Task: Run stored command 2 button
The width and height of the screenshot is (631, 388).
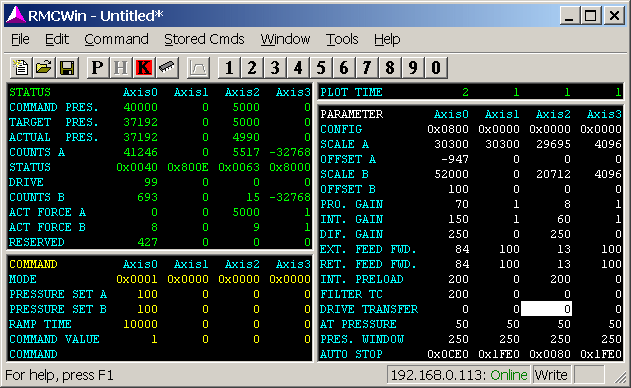Action: point(252,68)
